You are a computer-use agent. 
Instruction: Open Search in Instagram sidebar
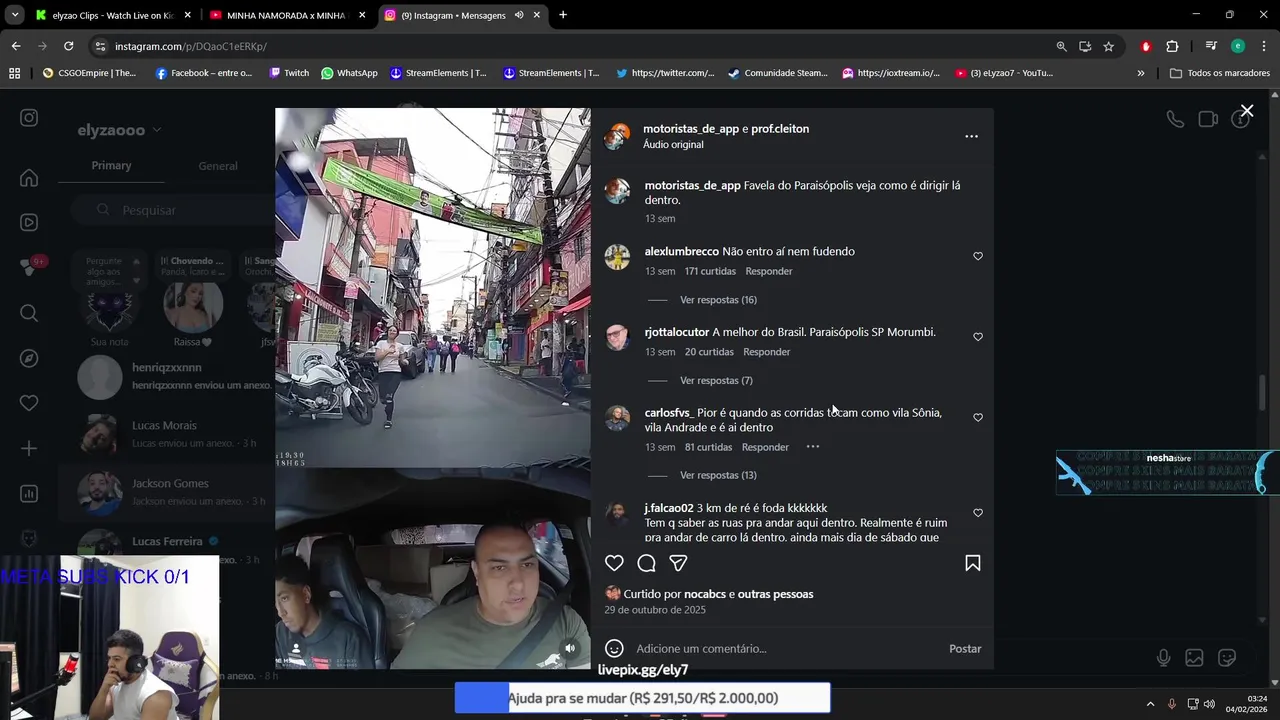(x=29, y=313)
